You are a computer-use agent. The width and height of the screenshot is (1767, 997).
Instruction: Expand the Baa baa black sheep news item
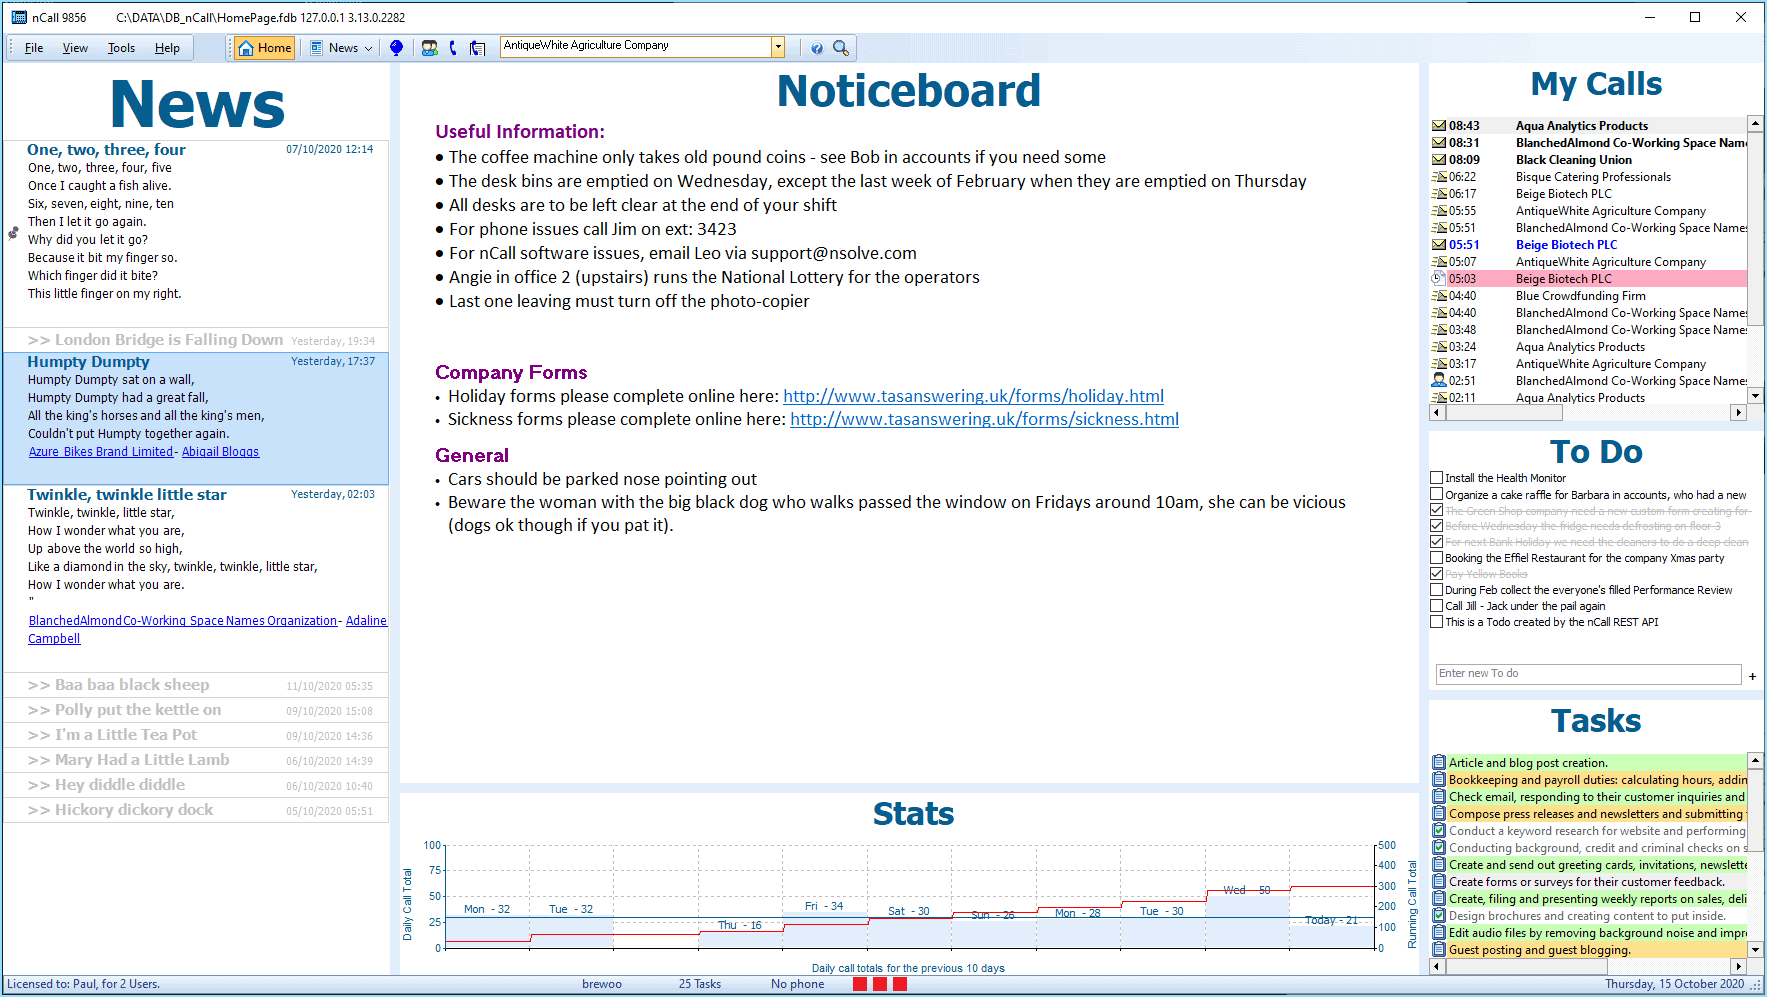point(196,685)
